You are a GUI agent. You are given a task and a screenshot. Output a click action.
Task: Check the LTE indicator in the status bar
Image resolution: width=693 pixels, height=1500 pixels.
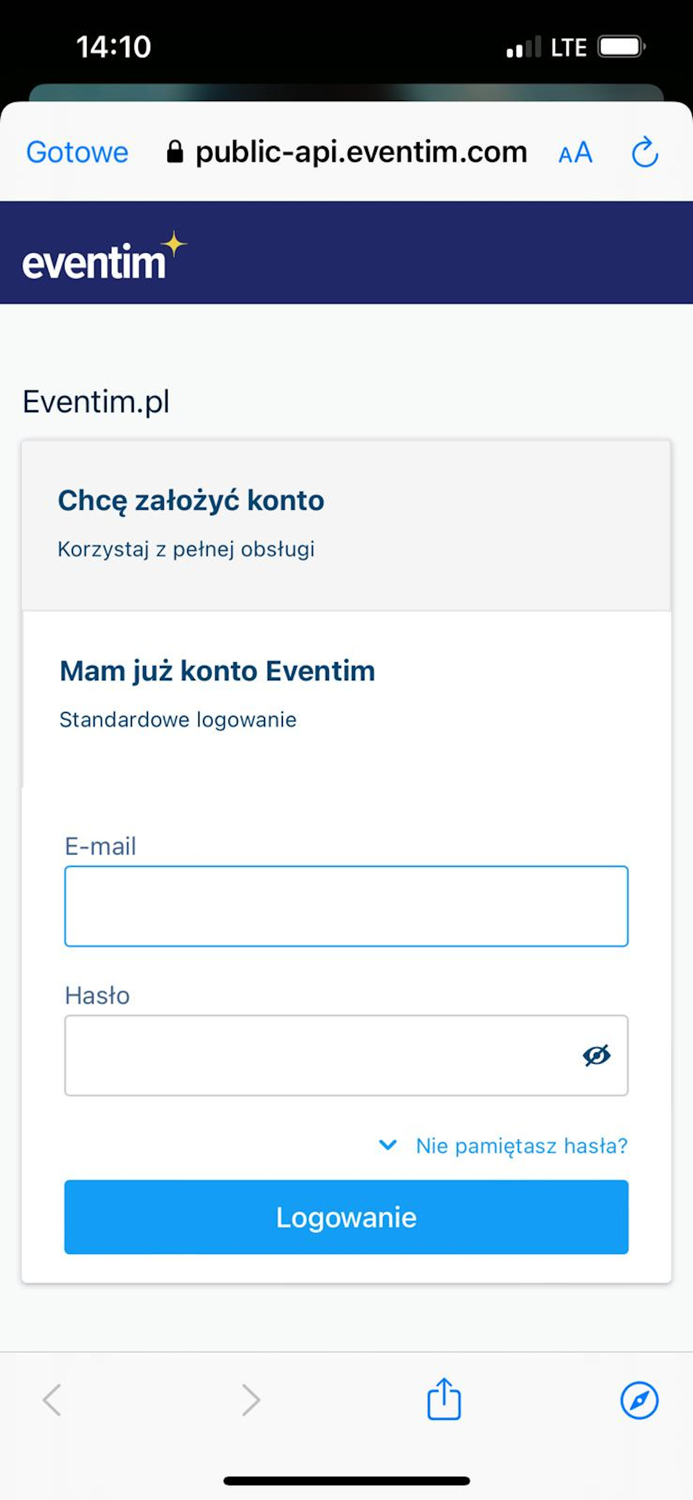click(x=566, y=46)
